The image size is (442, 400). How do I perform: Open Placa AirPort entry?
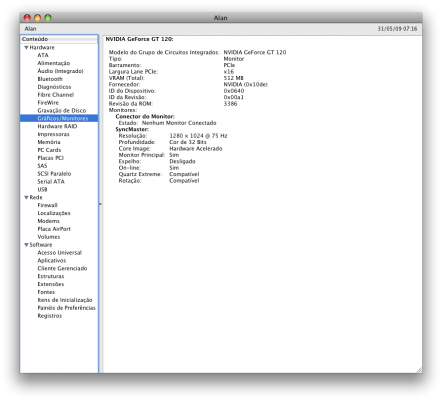[x=54, y=229]
